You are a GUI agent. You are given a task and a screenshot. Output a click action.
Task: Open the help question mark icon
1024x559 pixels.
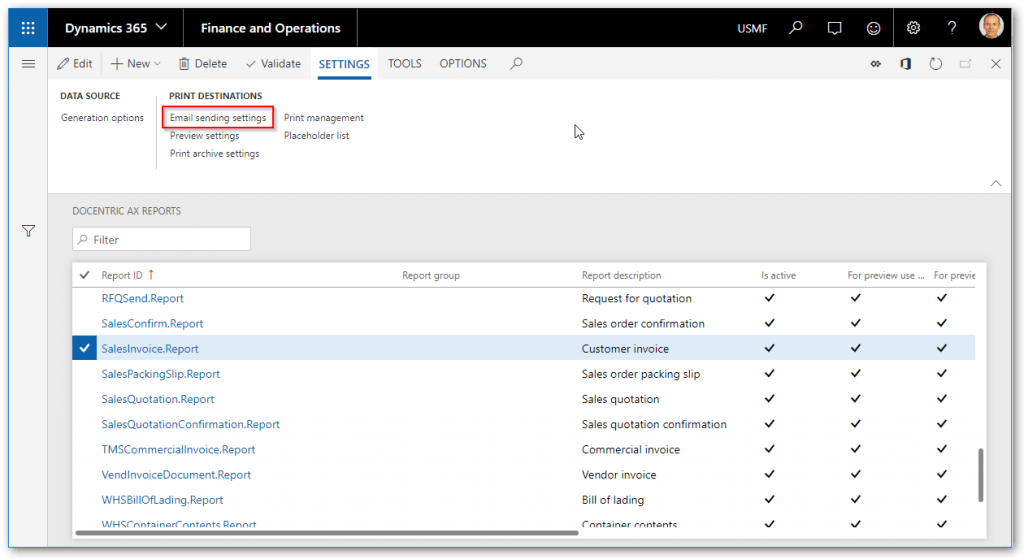click(952, 28)
